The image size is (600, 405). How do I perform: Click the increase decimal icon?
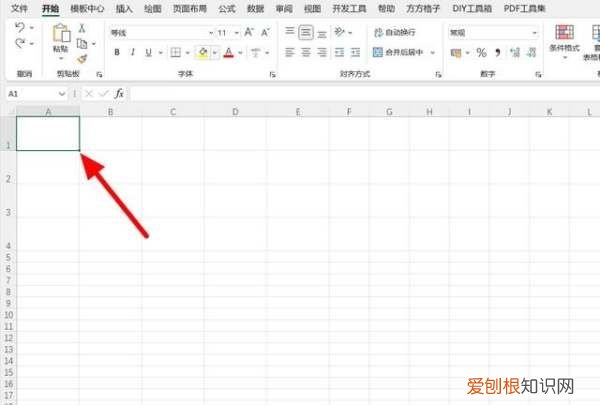[515, 52]
